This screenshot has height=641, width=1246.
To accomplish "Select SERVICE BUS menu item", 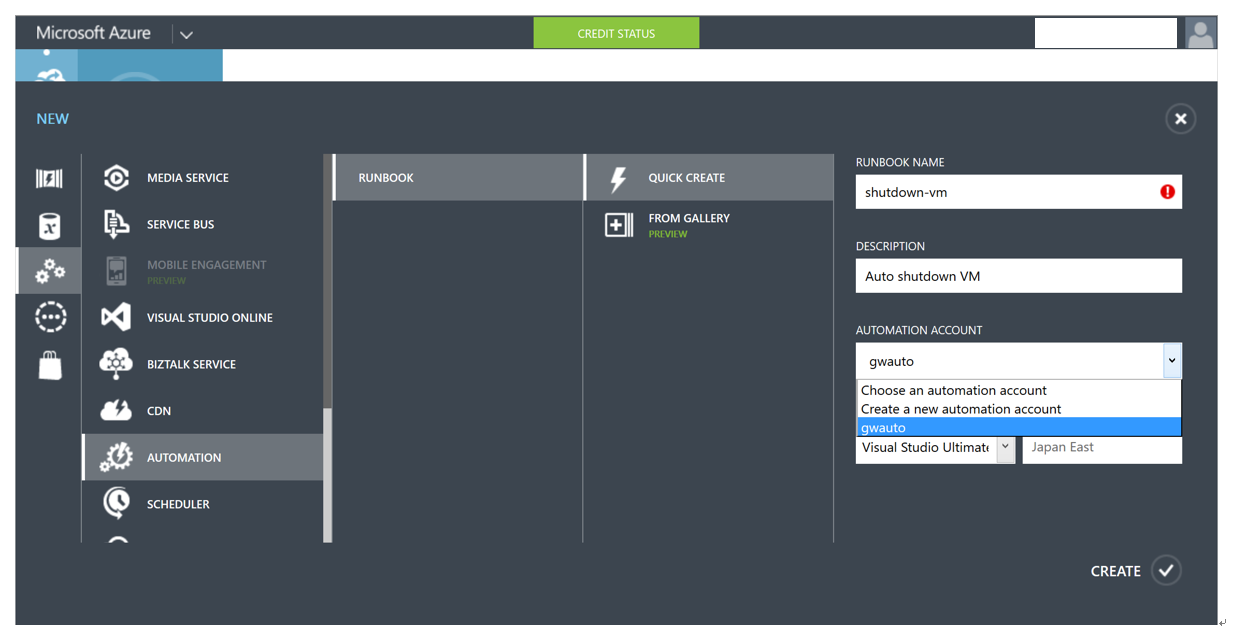I will (x=203, y=224).
